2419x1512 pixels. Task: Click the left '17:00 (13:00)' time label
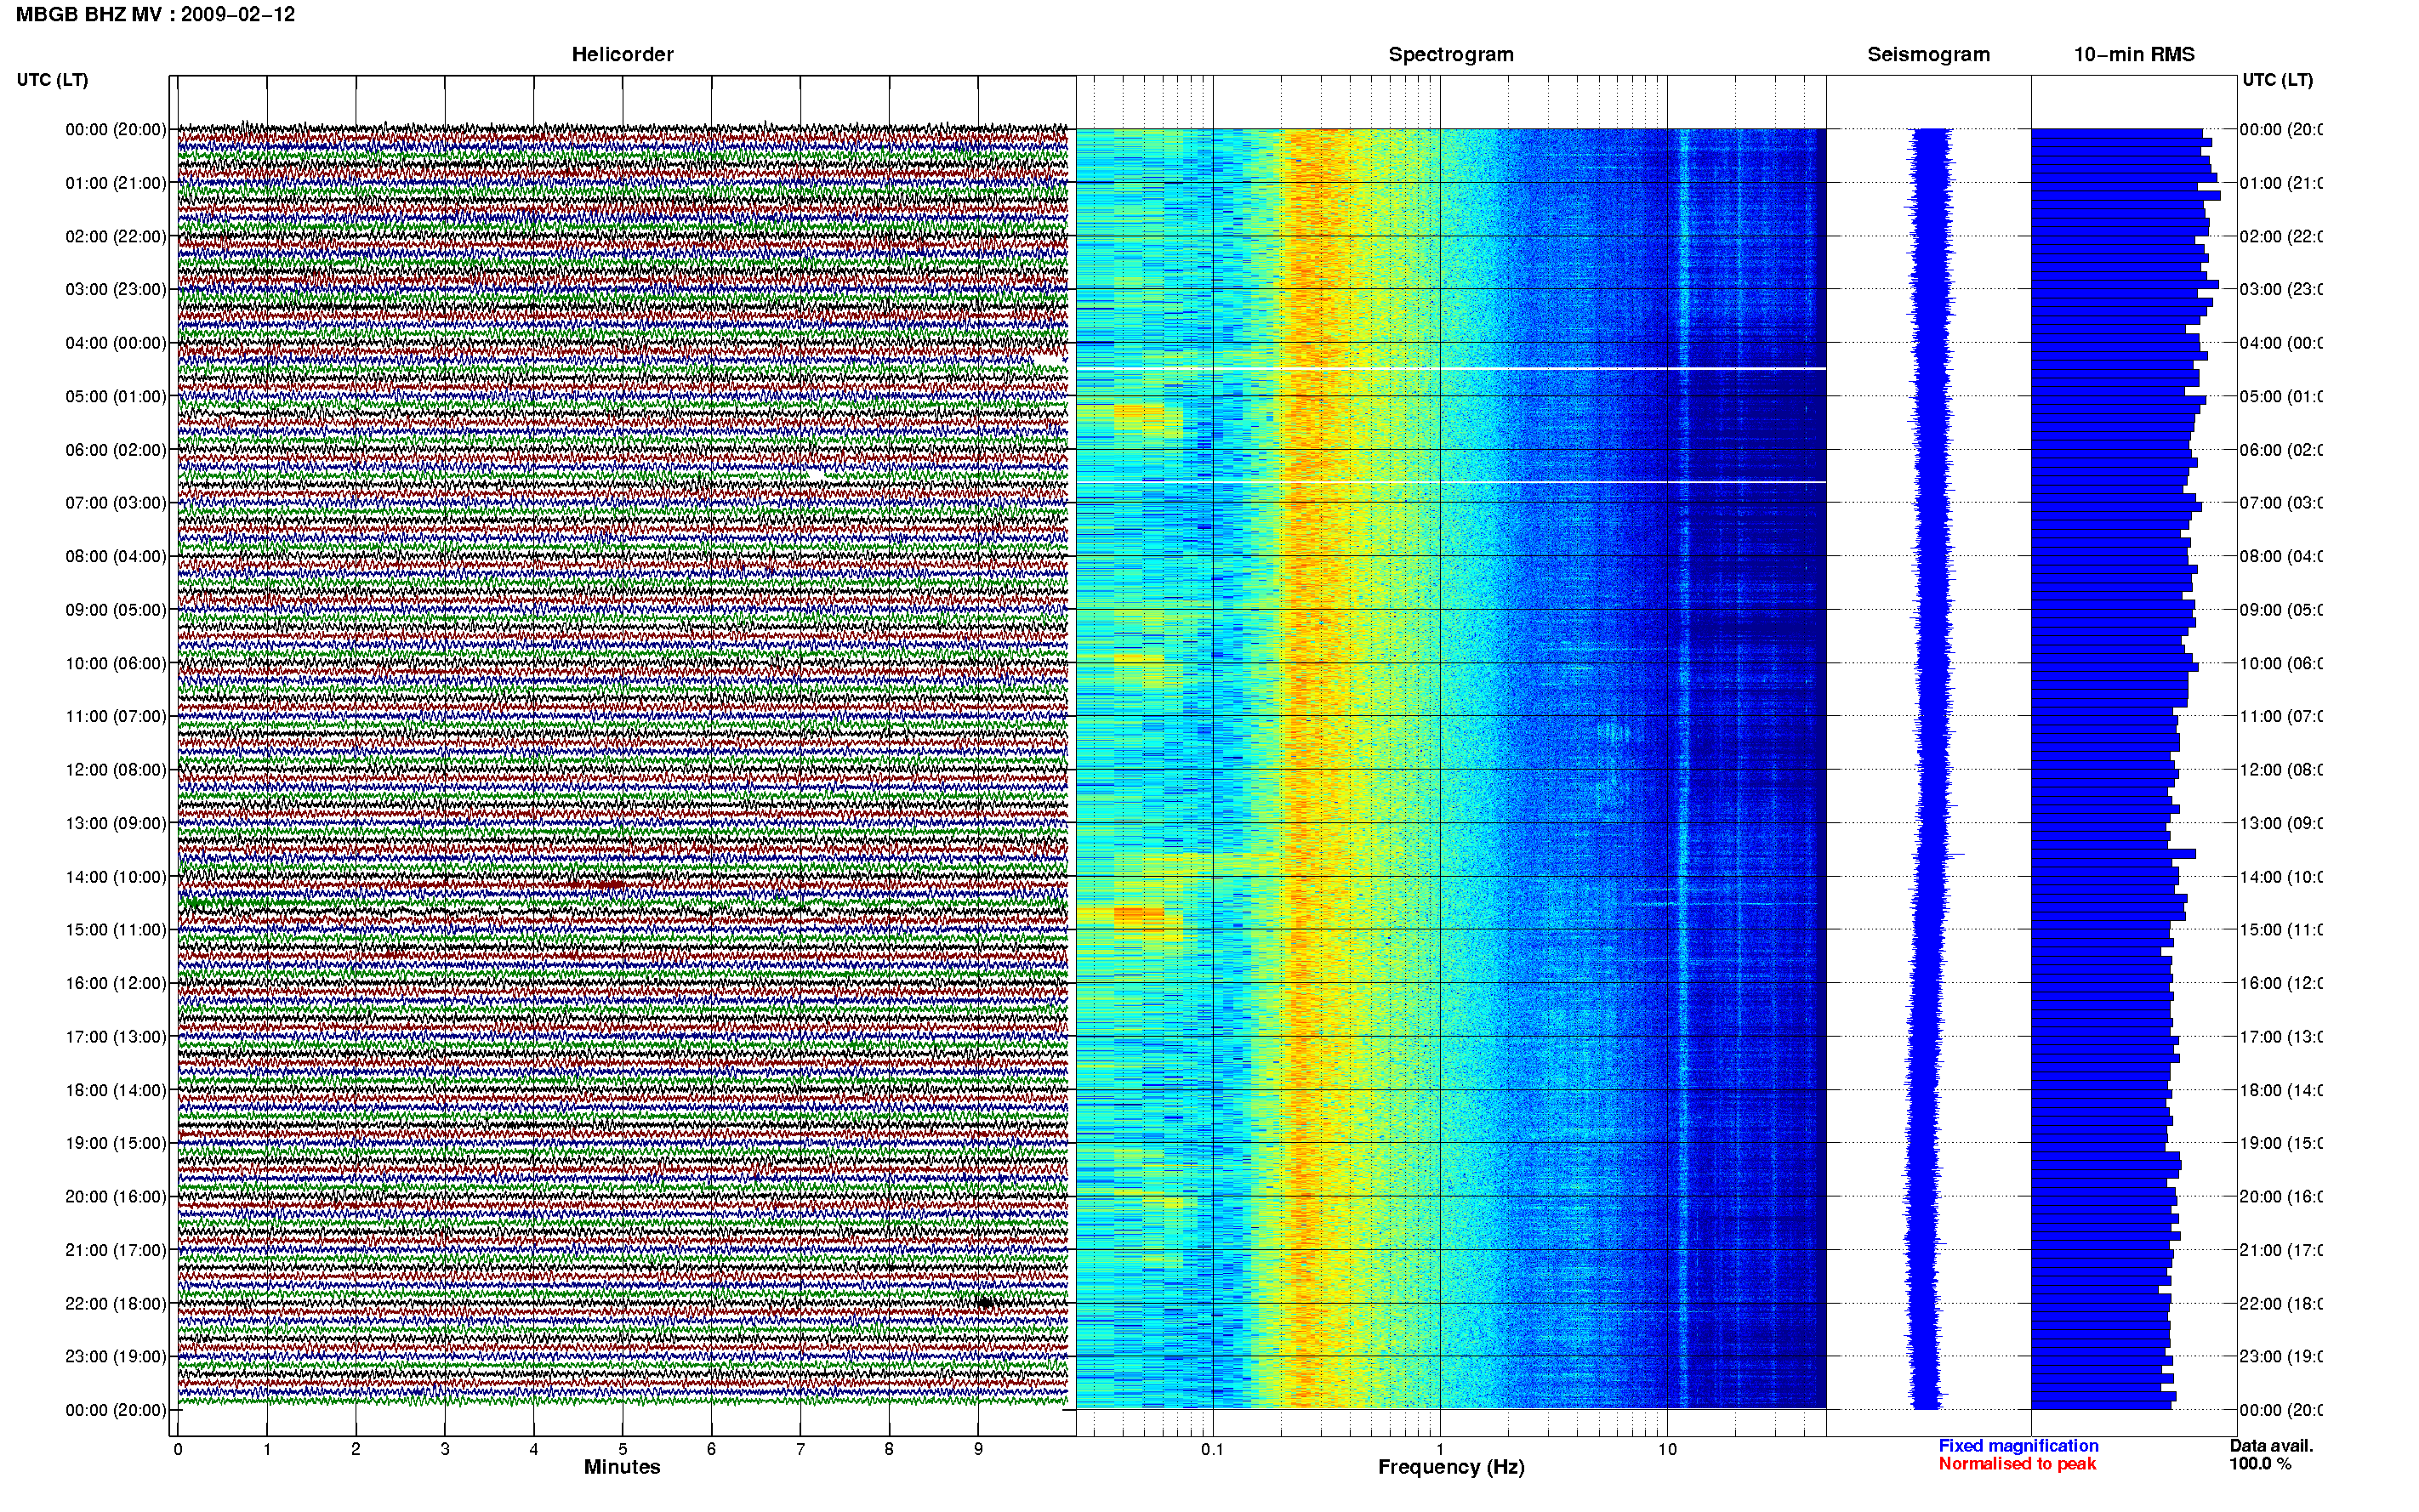116,1037
